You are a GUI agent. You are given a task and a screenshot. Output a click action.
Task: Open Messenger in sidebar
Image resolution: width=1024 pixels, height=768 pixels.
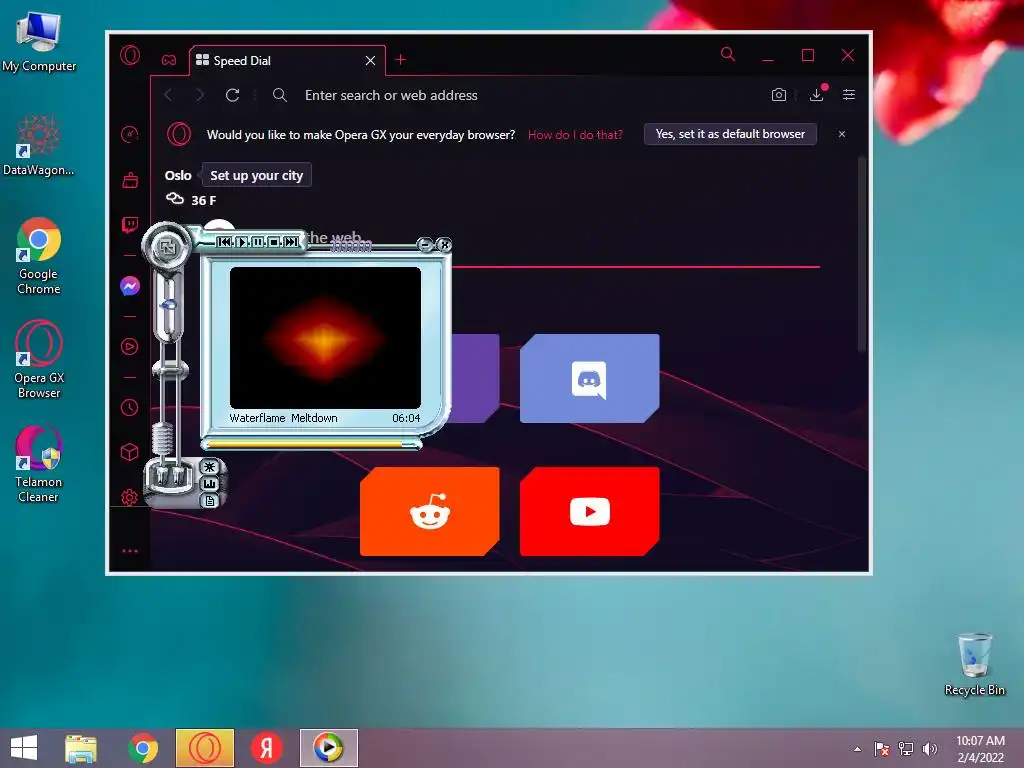click(x=130, y=286)
